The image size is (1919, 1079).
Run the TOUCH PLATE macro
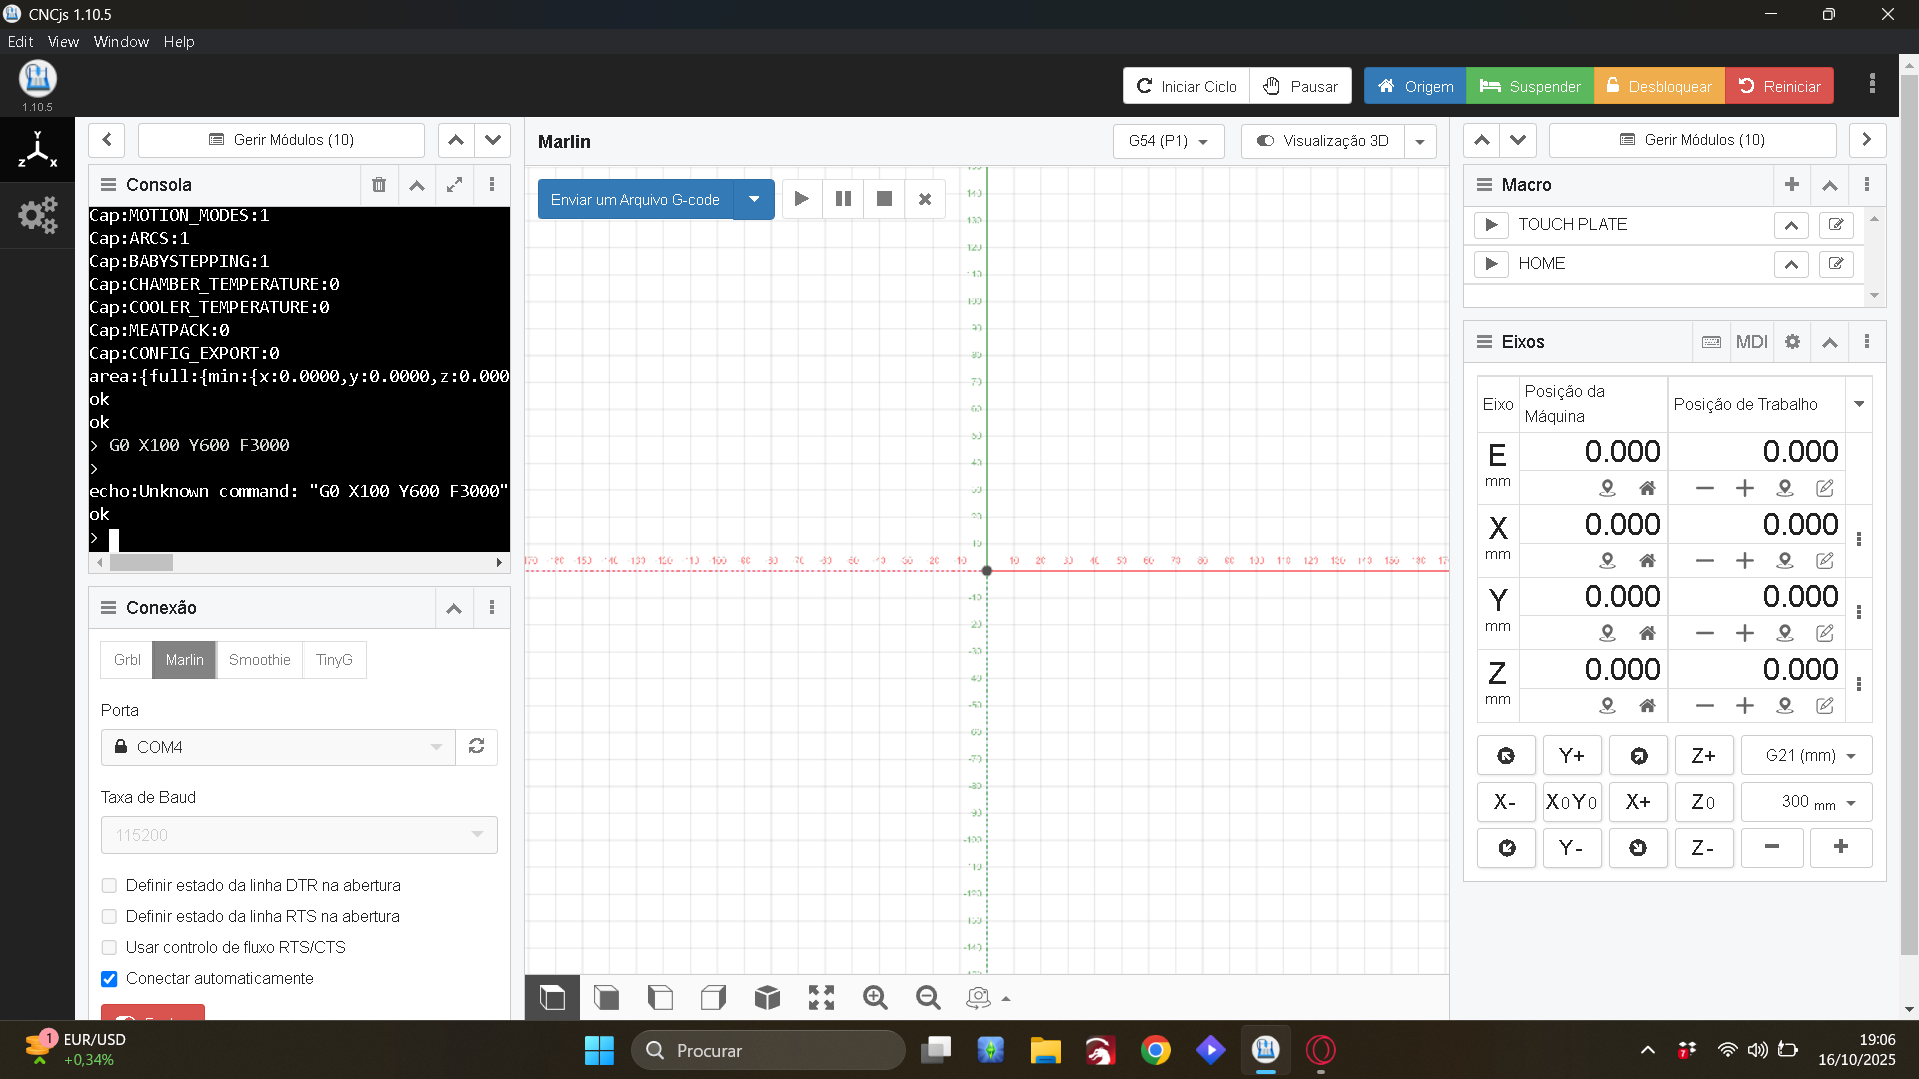[1491, 225]
